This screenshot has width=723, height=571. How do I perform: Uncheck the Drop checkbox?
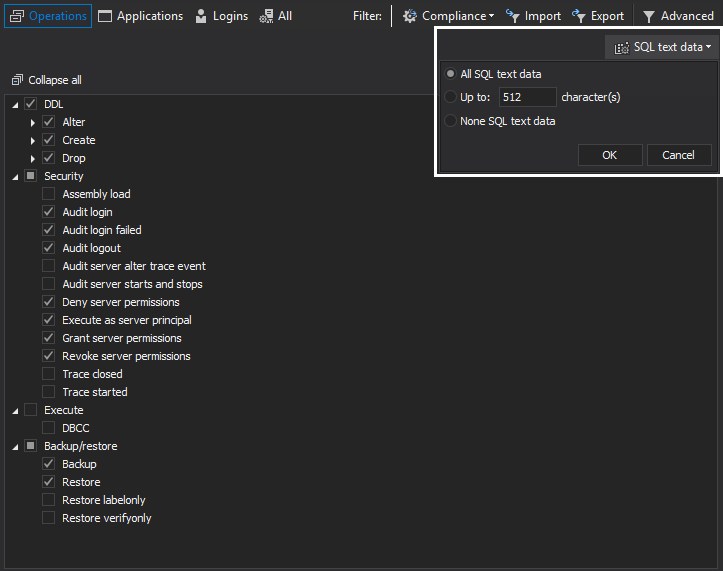click(48, 158)
